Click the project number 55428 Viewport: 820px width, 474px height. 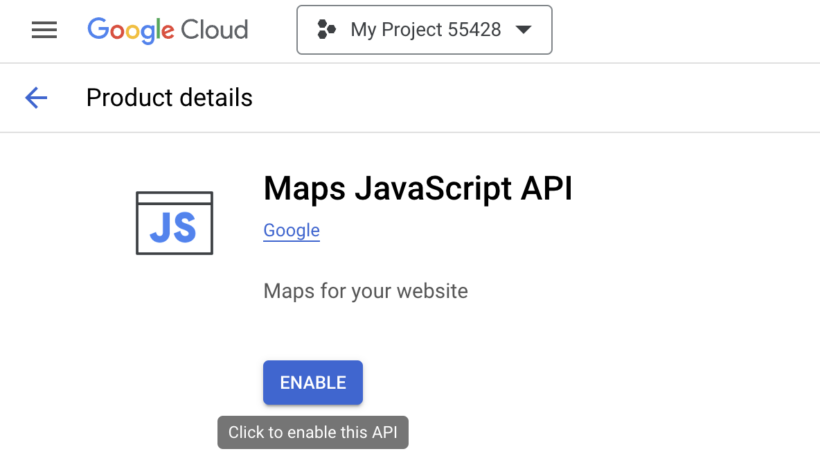pos(473,30)
